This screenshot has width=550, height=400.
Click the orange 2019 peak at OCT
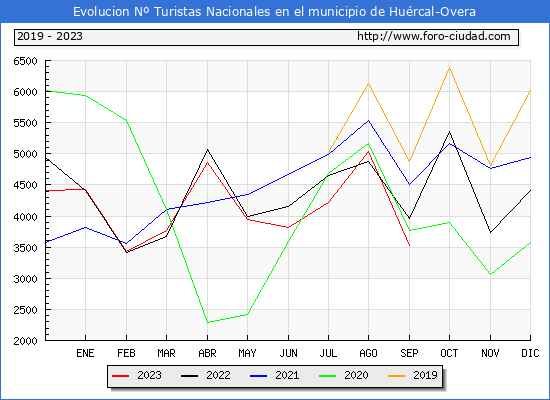tap(449, 67)
